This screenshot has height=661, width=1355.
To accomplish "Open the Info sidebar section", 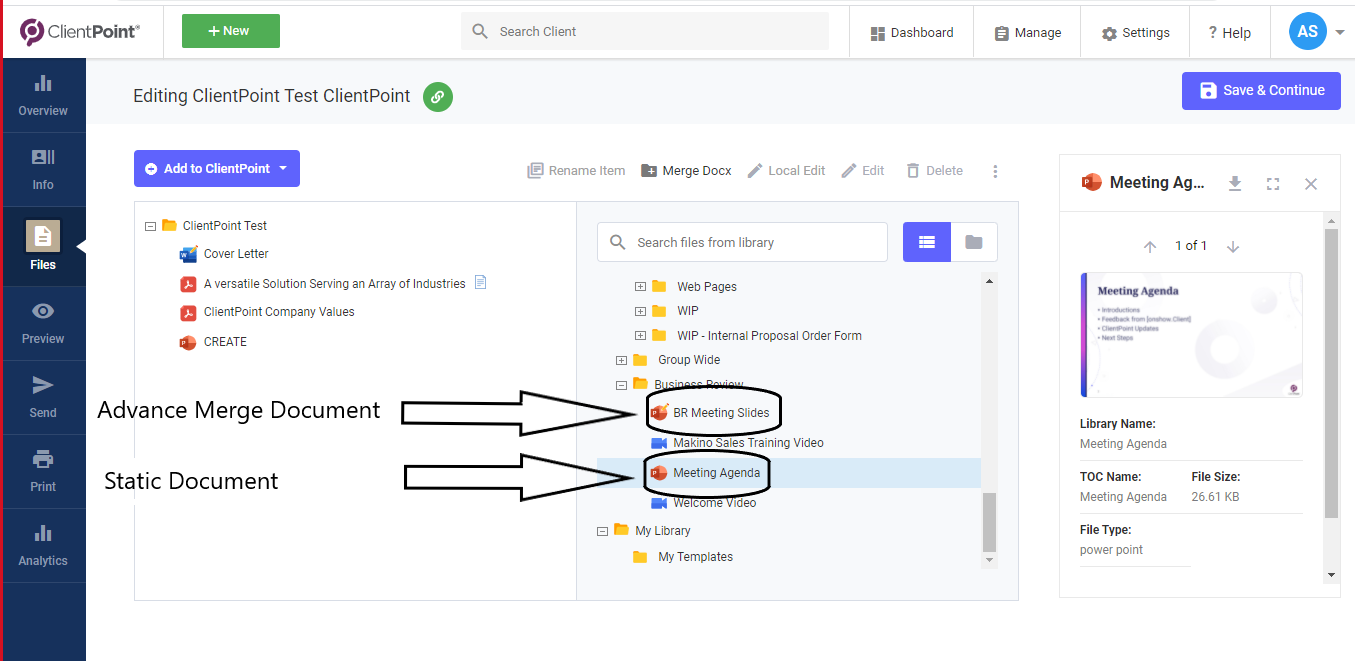I will click(43, 169).
